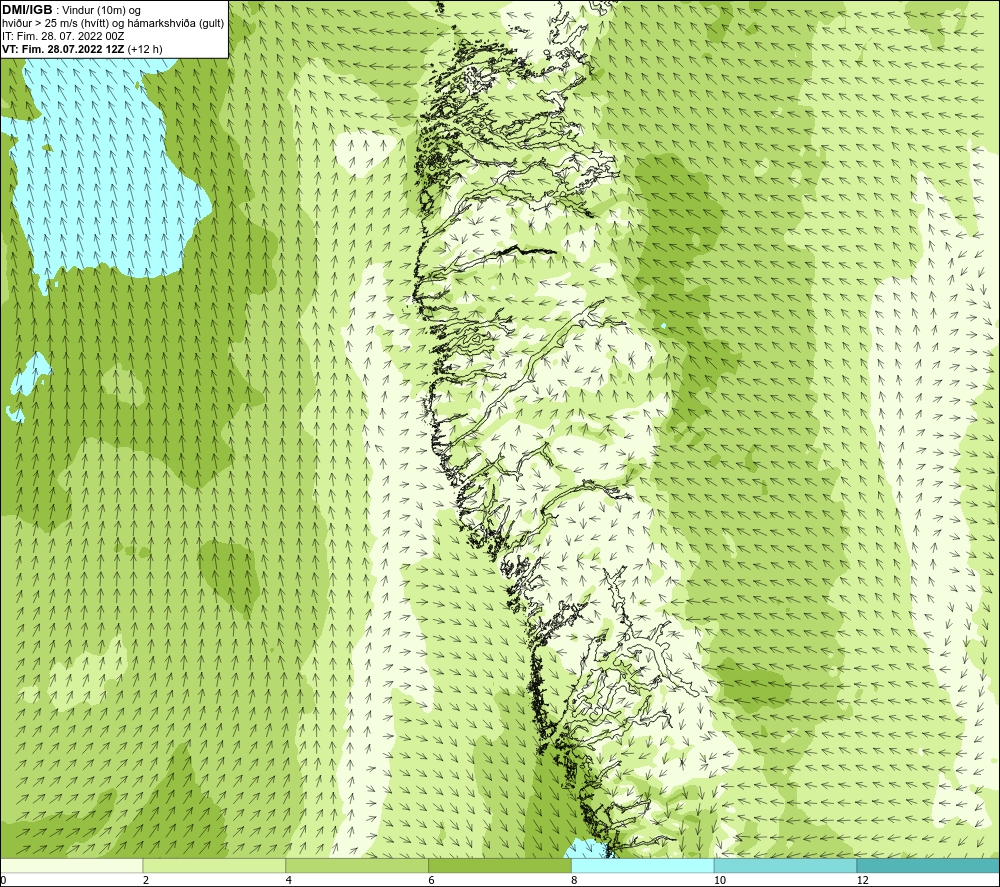The width and height of the screenshot is (1000, 887).
Task: Click the 0–2 m/s legend color band
Action: (71, 865)
